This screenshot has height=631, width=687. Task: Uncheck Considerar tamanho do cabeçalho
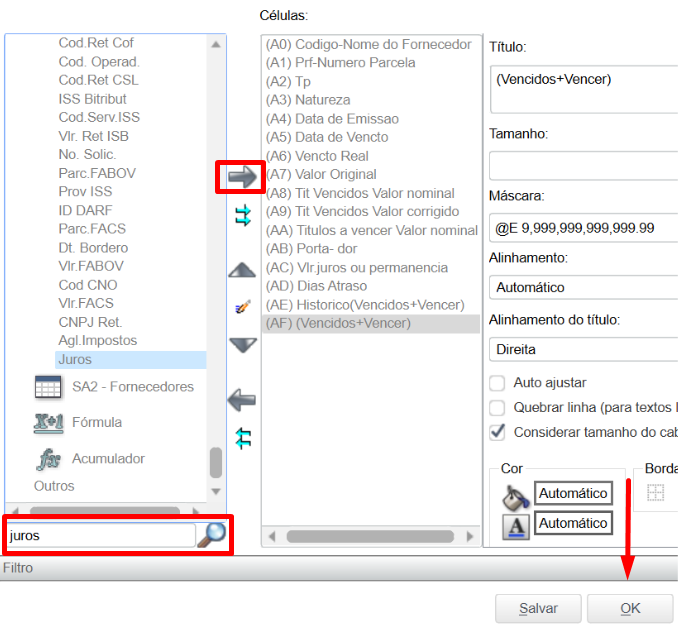pyautogui.click(x=497, y=432)
